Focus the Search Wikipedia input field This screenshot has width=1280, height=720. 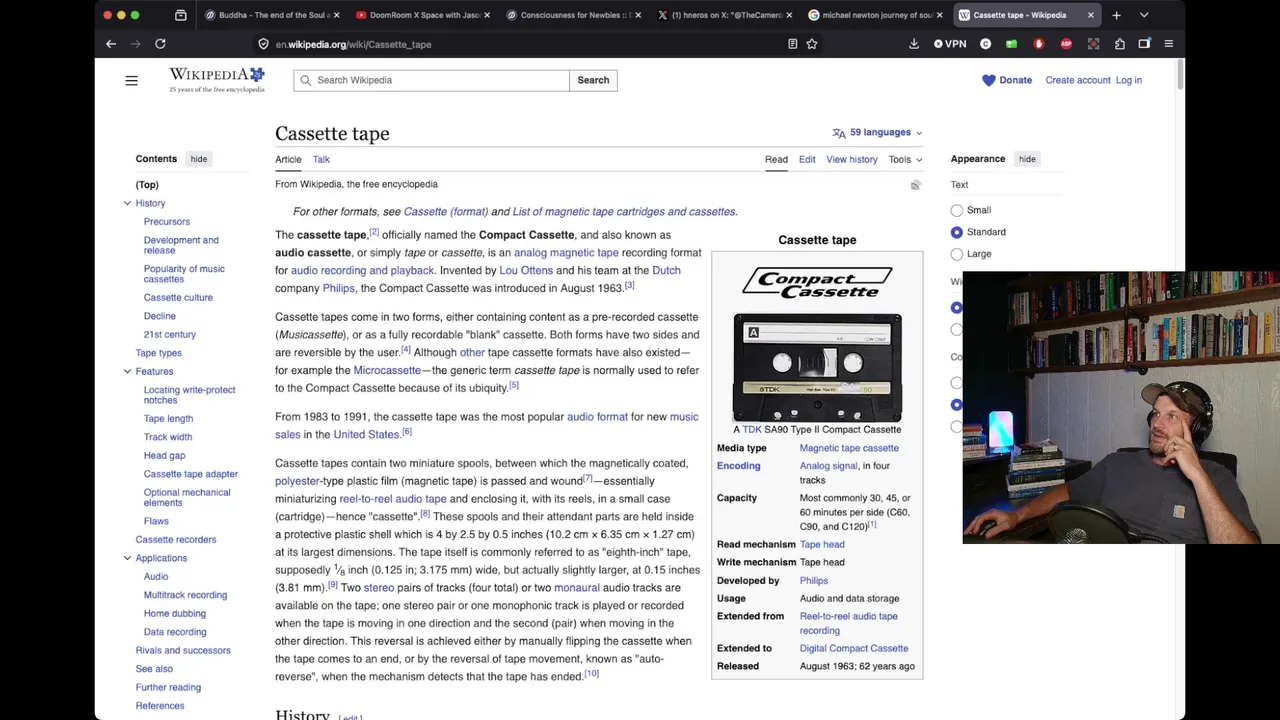(x=431, y=80)
